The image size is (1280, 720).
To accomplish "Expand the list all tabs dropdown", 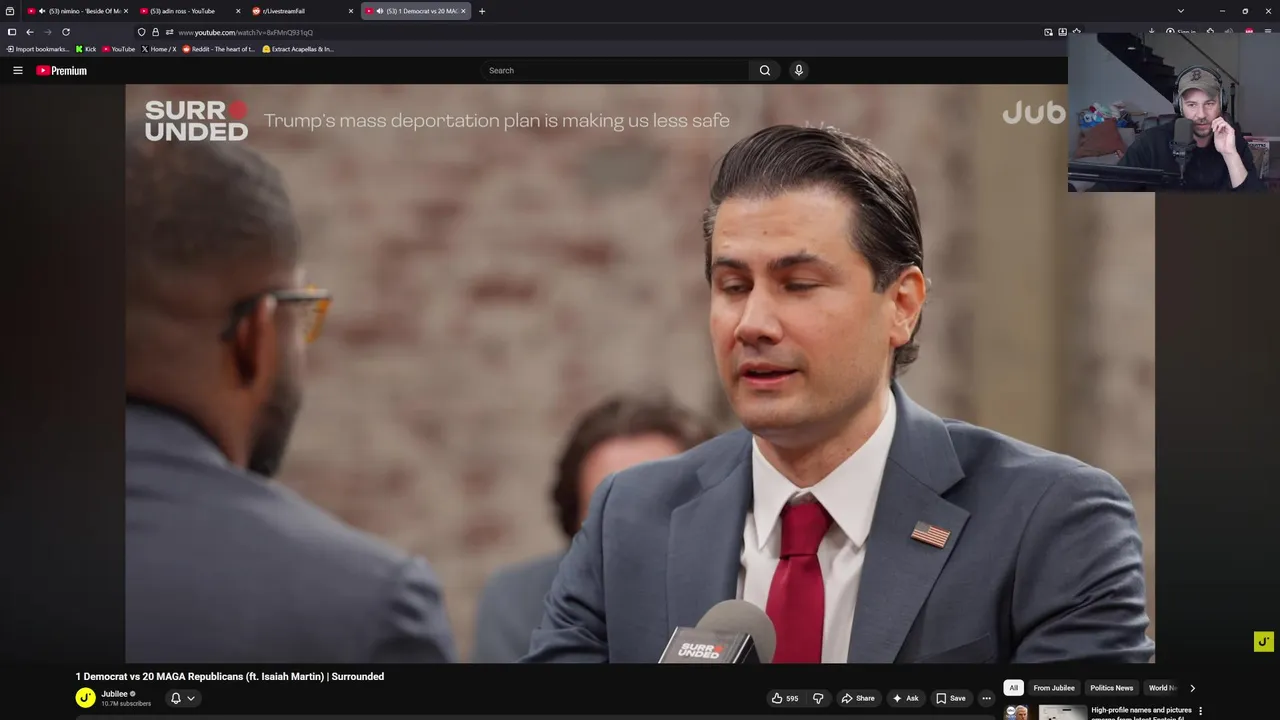I will pos(1181,11).
